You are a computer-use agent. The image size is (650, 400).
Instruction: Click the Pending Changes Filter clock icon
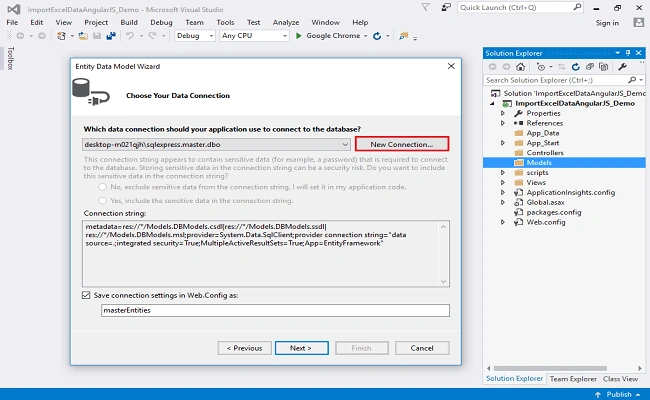[x=541, y=67]
